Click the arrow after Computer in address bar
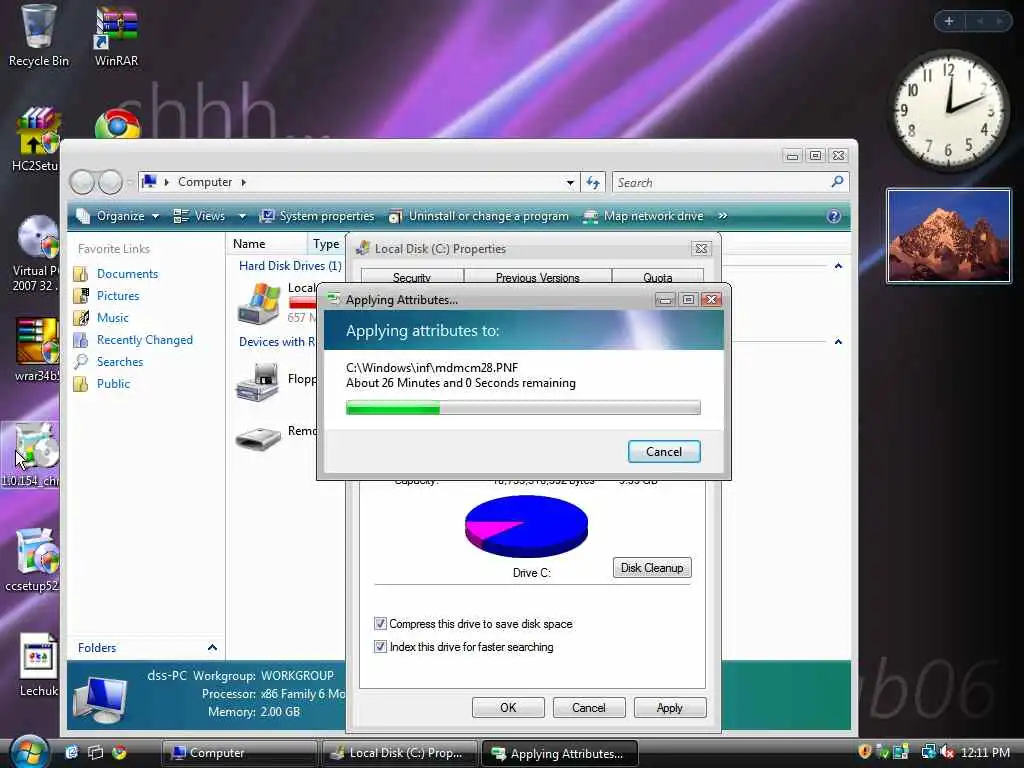 tap(244, 182)
